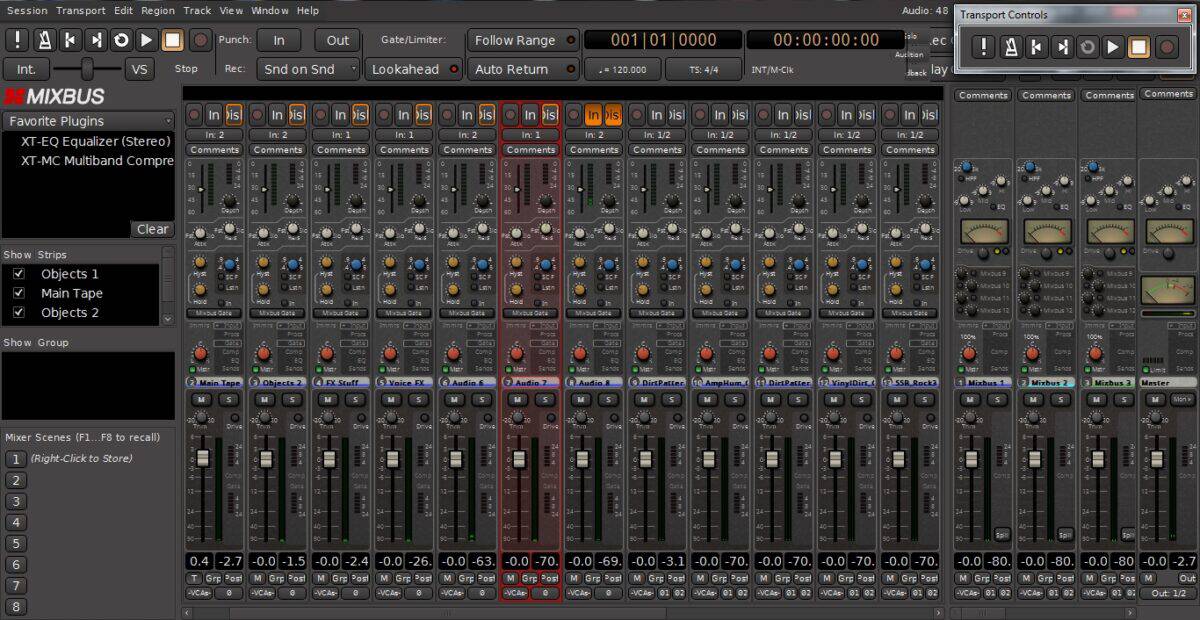1200x620 pixels.
Task: Click record in floating Transport Controls window
Action: [1166, 47]
